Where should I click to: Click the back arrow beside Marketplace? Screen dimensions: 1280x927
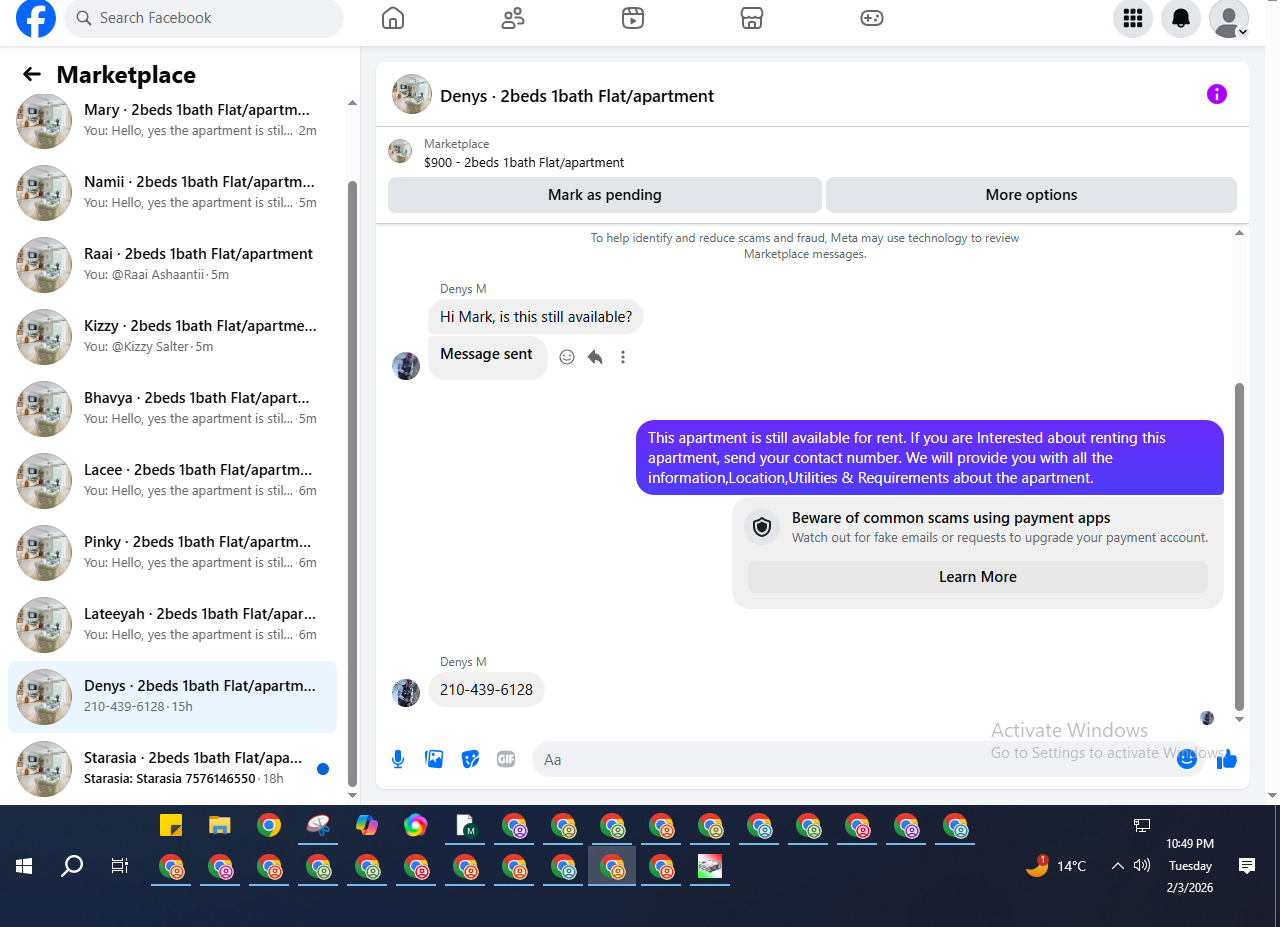coord(32,74)
